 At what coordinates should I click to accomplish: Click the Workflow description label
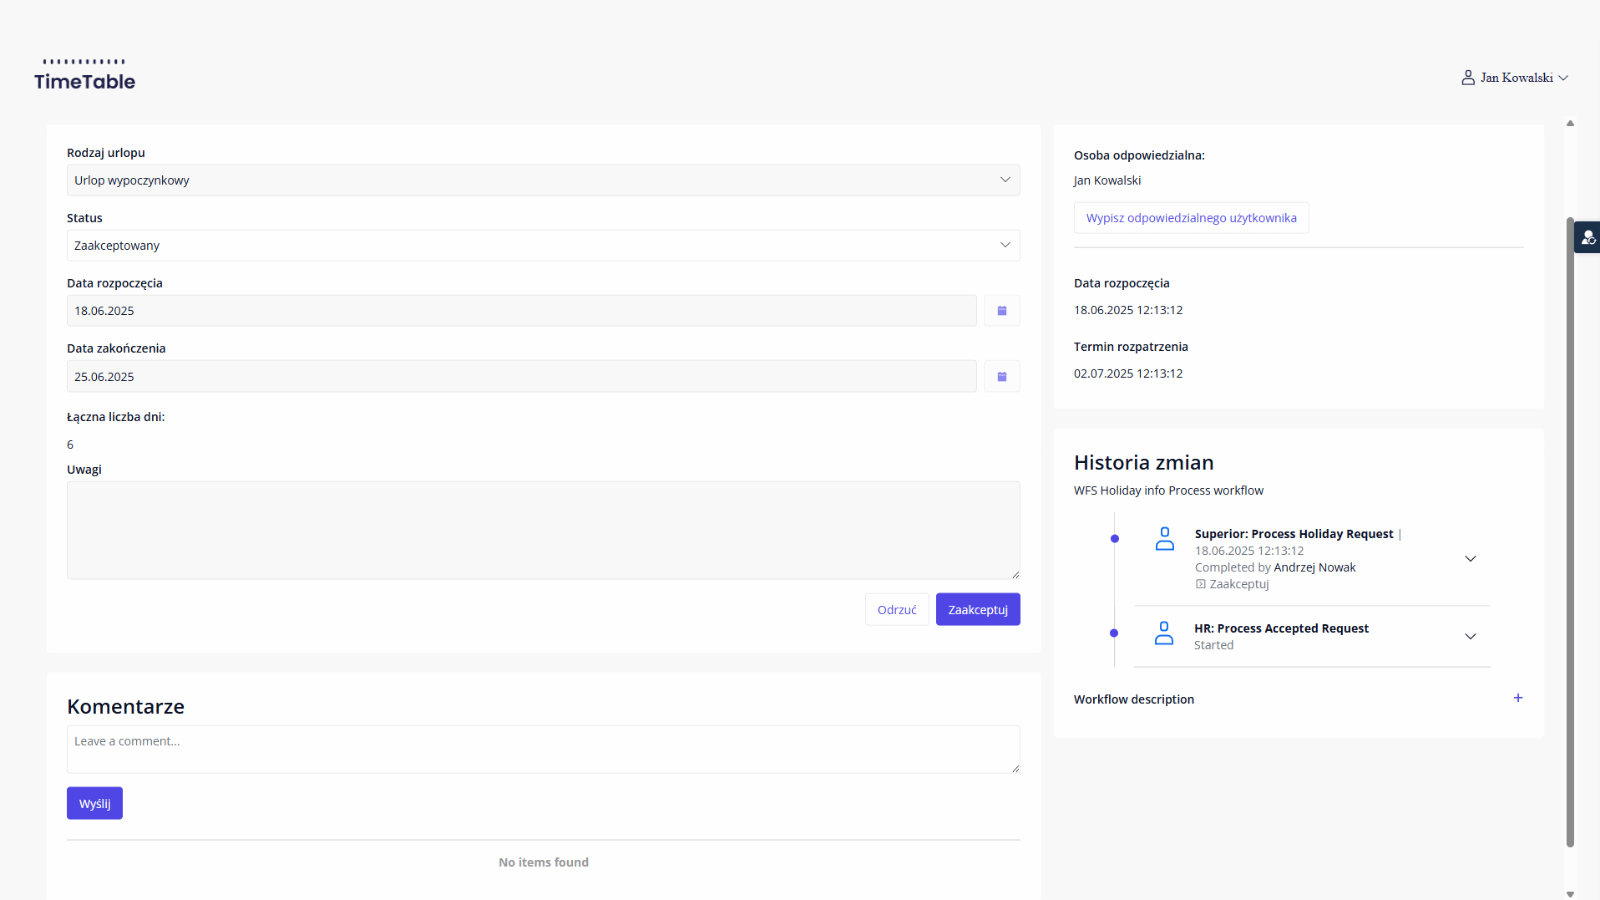point(1134,700)
